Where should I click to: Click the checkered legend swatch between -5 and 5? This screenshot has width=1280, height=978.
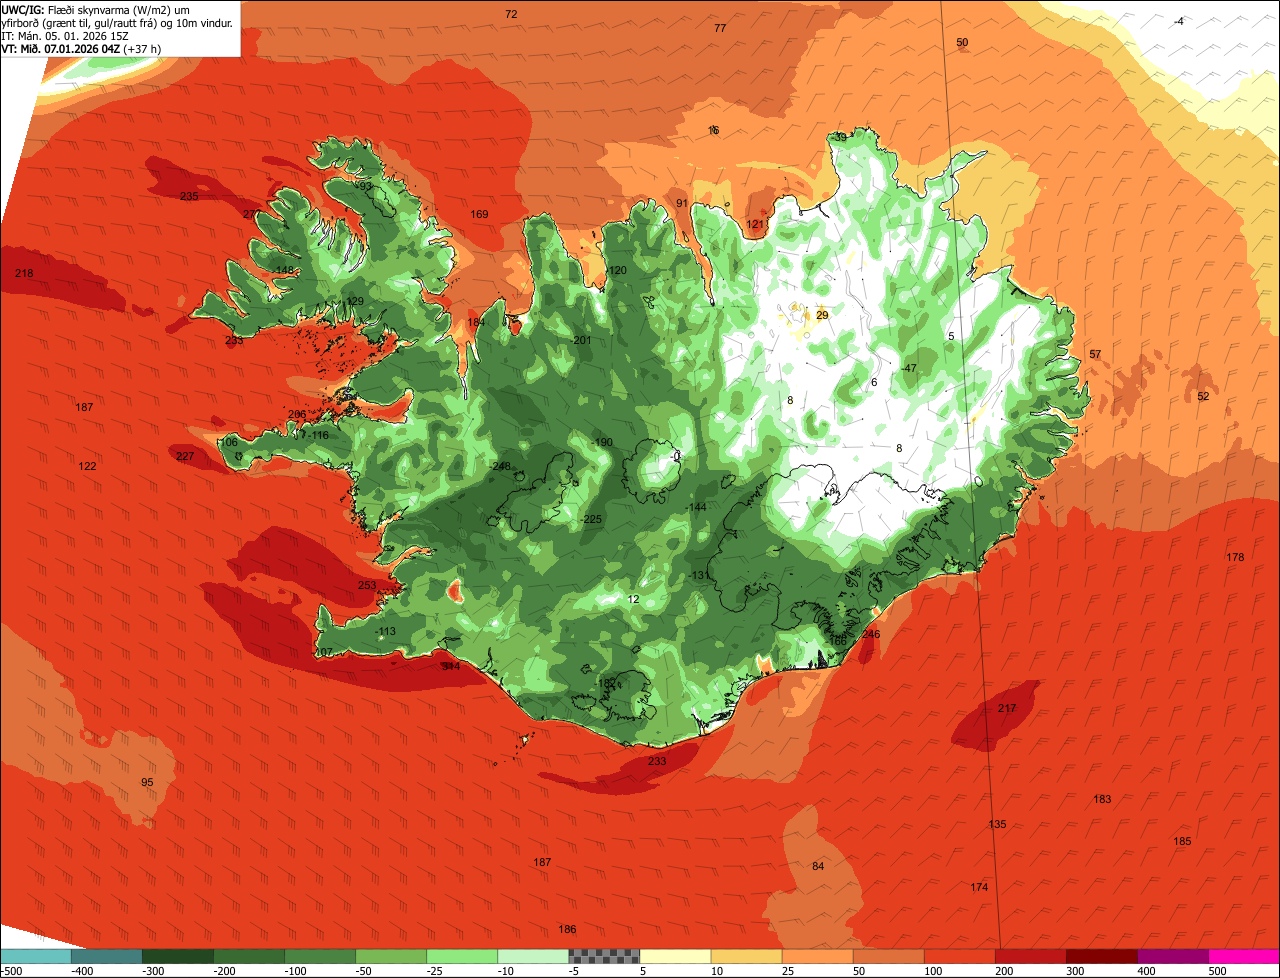coord(604,956)
